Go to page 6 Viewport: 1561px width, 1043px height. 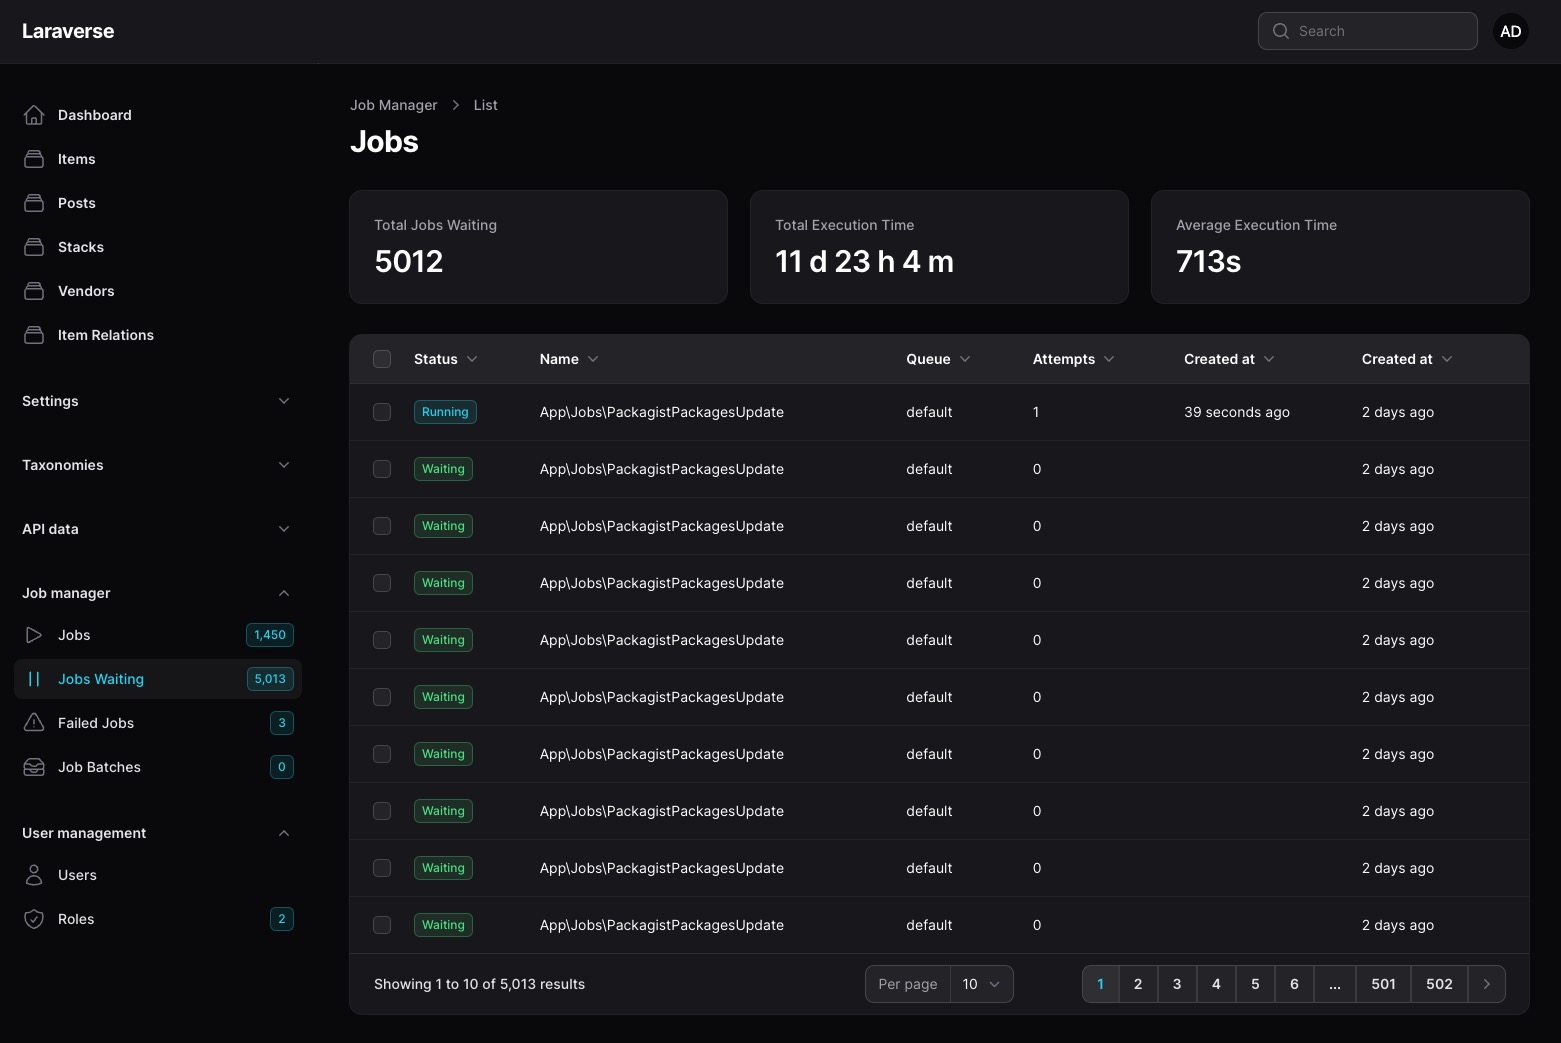tap(1294, 984)
